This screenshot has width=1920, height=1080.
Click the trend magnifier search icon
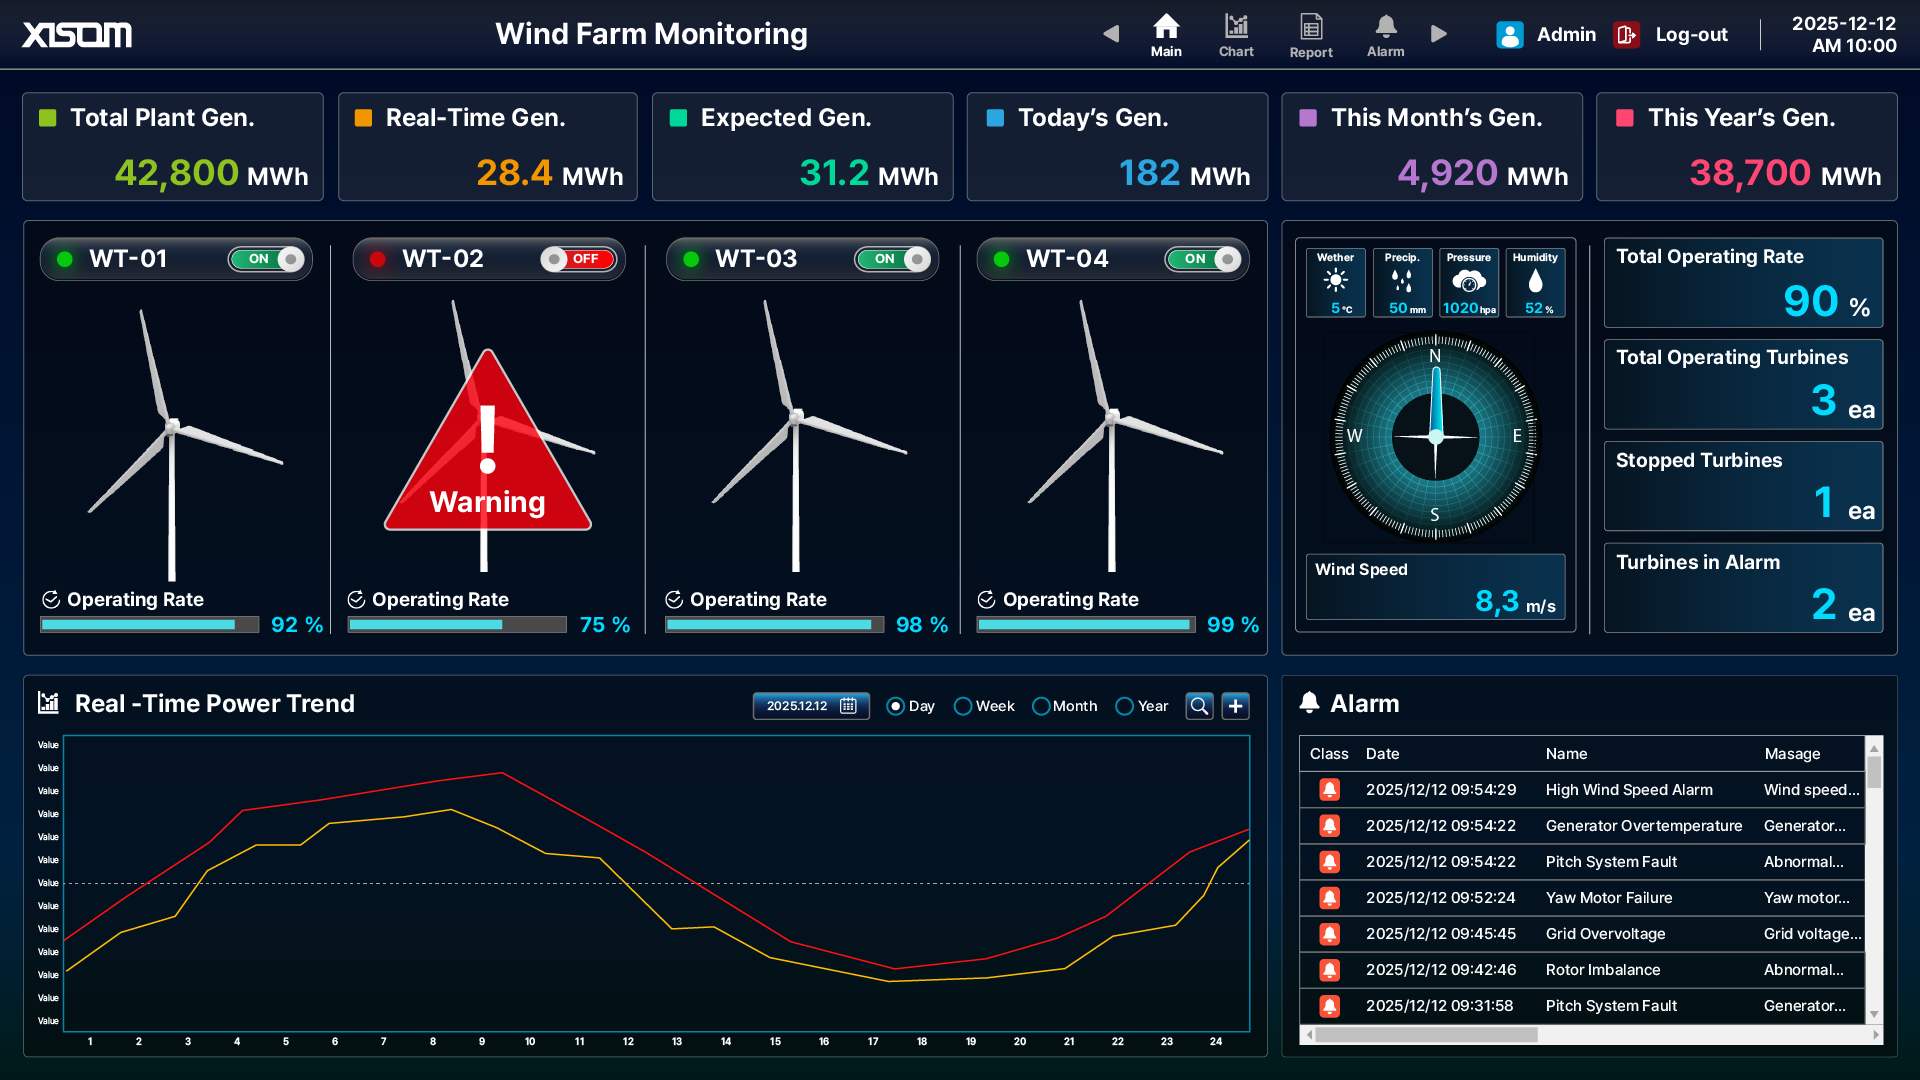click(1199, 706)
